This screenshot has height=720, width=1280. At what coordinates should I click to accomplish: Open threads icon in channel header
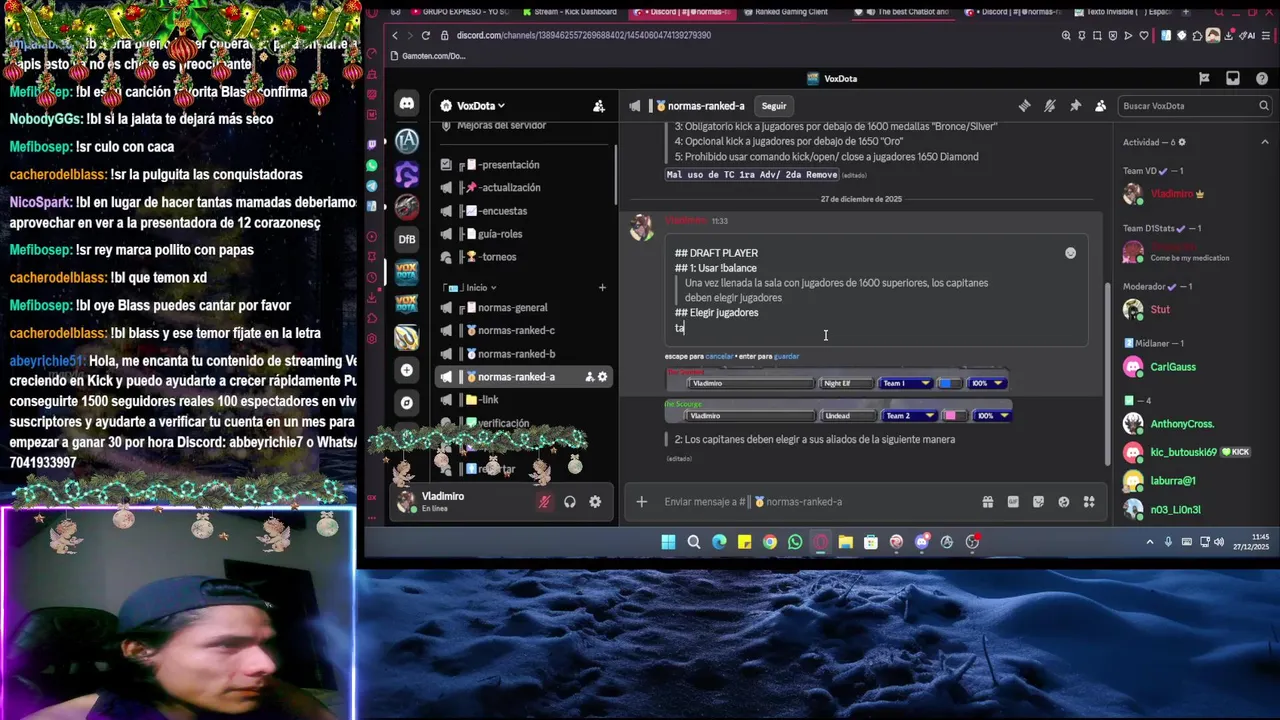pyautogui.click(x=1024, y=106)
